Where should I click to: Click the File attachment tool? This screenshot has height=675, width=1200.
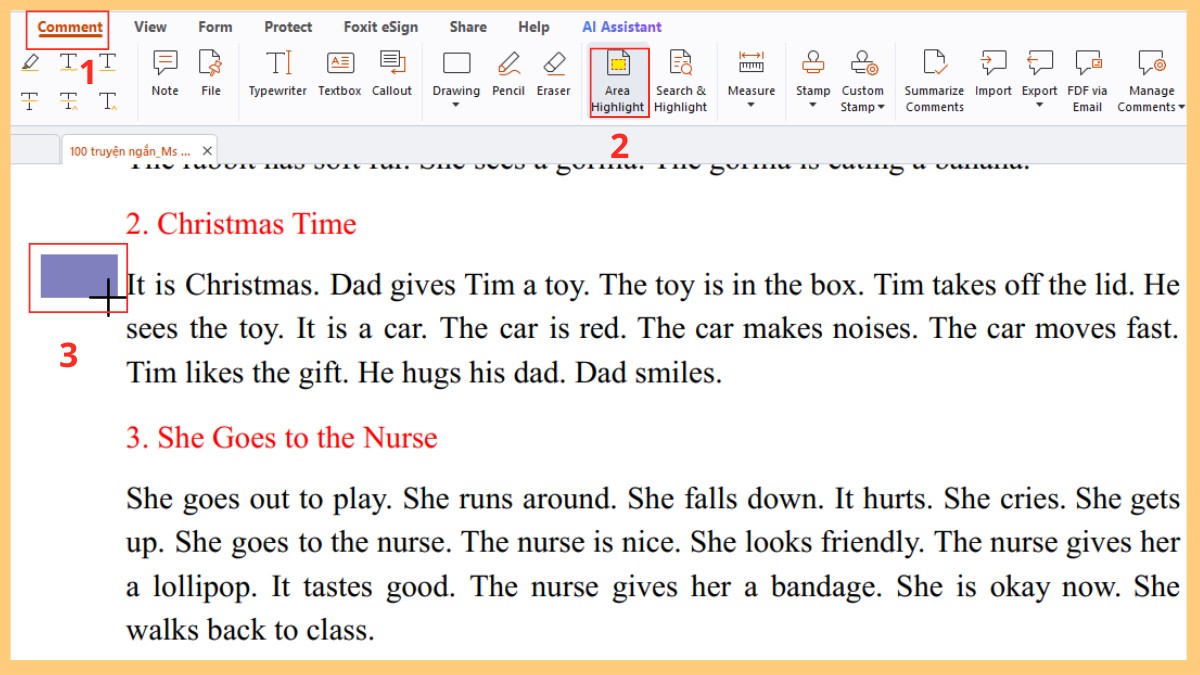[x=211, y=74]
